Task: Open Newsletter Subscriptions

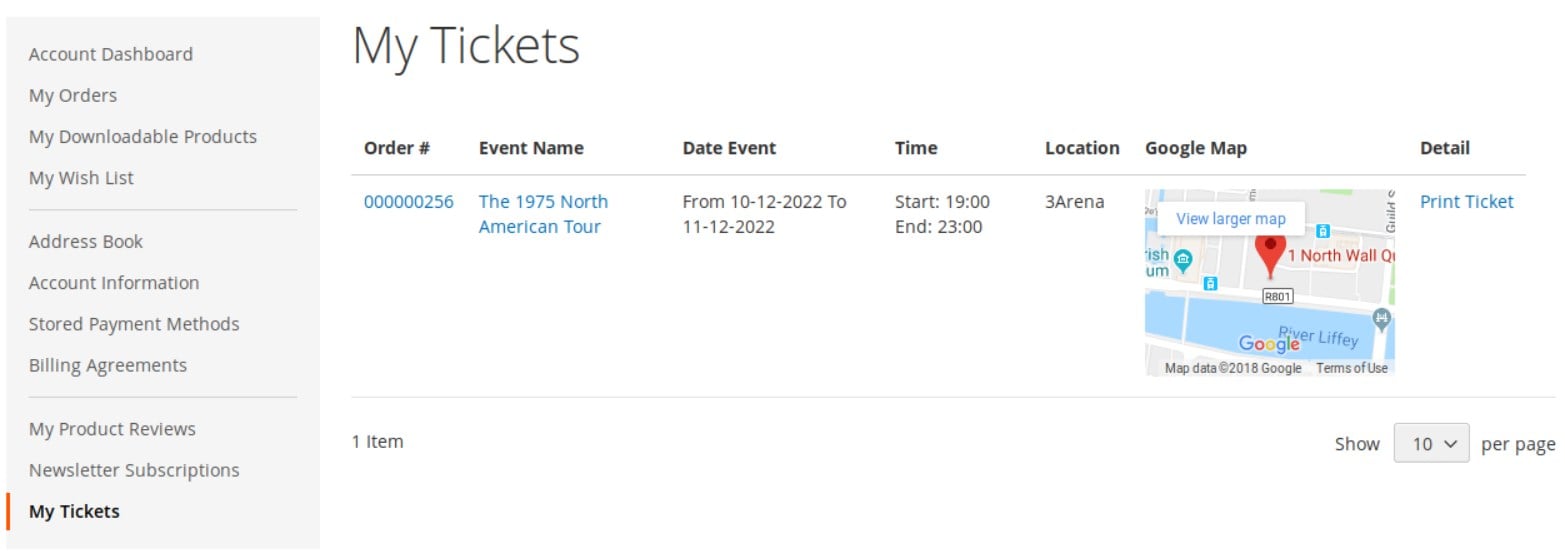Action: click(x=134, y=470)
